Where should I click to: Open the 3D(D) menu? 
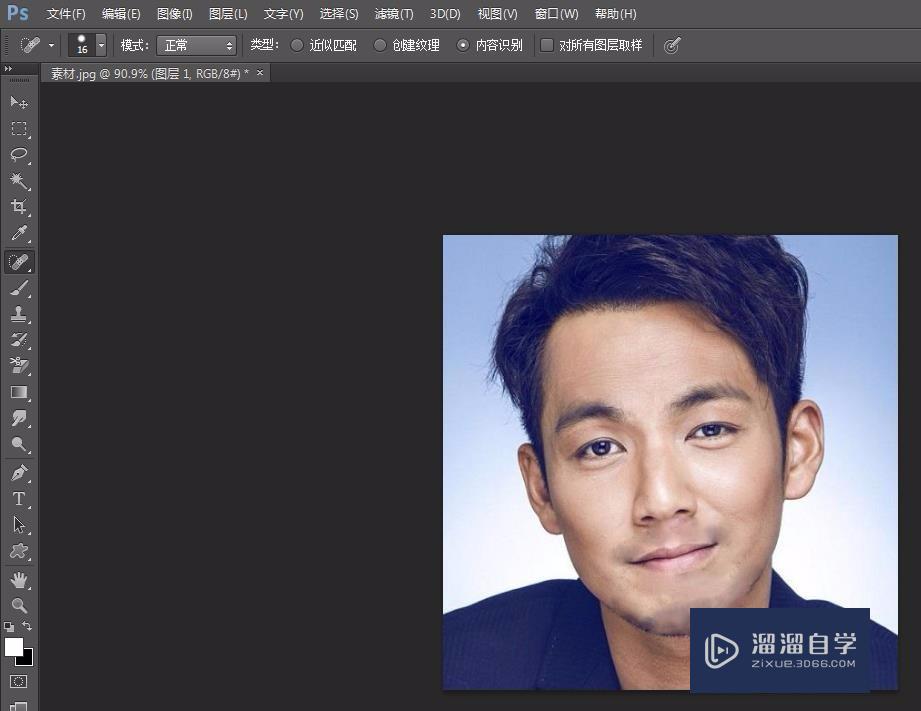point(445,14)
